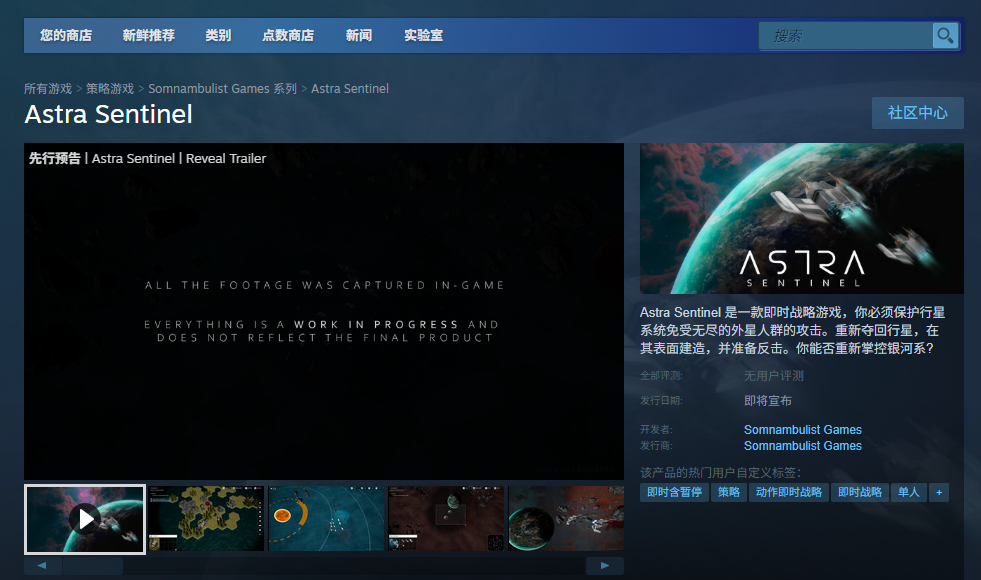
Task: Open the 策略游戏 breadcrumb link
Action: tap(110, 88)
